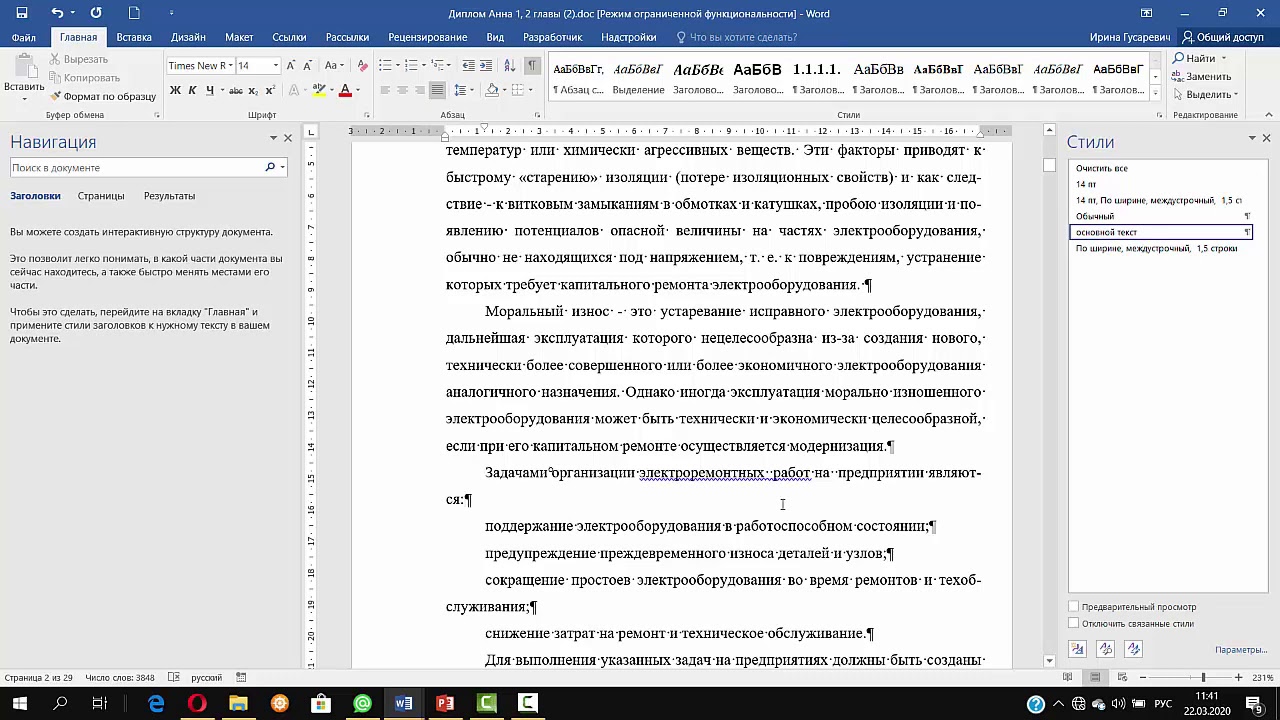The width and height of the screenshot is (1280, 720).
Task: Adjust zoom slider in status bar
Action: click(1203, 678)
